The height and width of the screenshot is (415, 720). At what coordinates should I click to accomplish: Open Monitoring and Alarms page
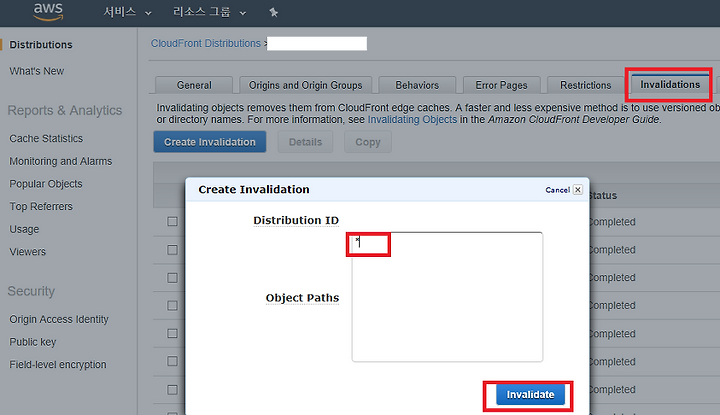point(61,161)
